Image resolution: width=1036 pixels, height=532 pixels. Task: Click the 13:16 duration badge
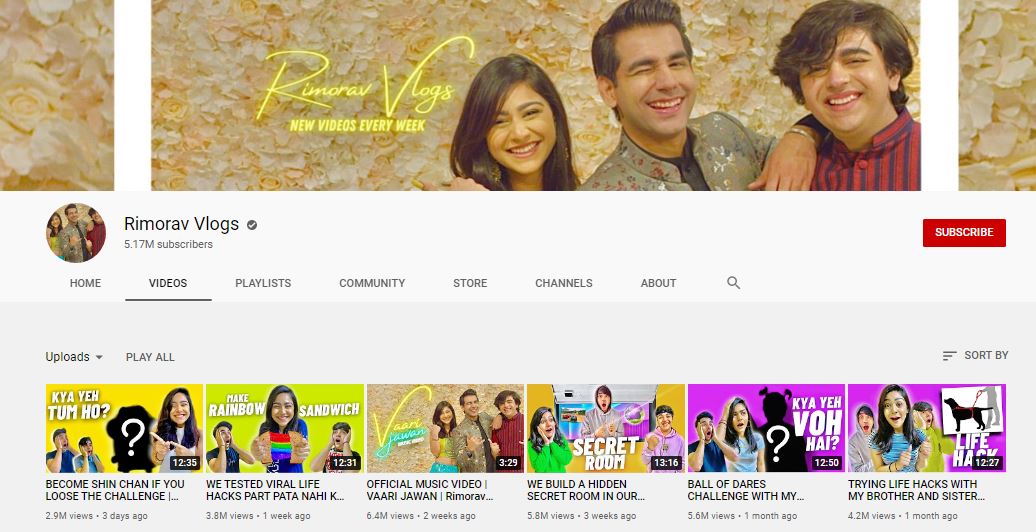tap(666, 463)
